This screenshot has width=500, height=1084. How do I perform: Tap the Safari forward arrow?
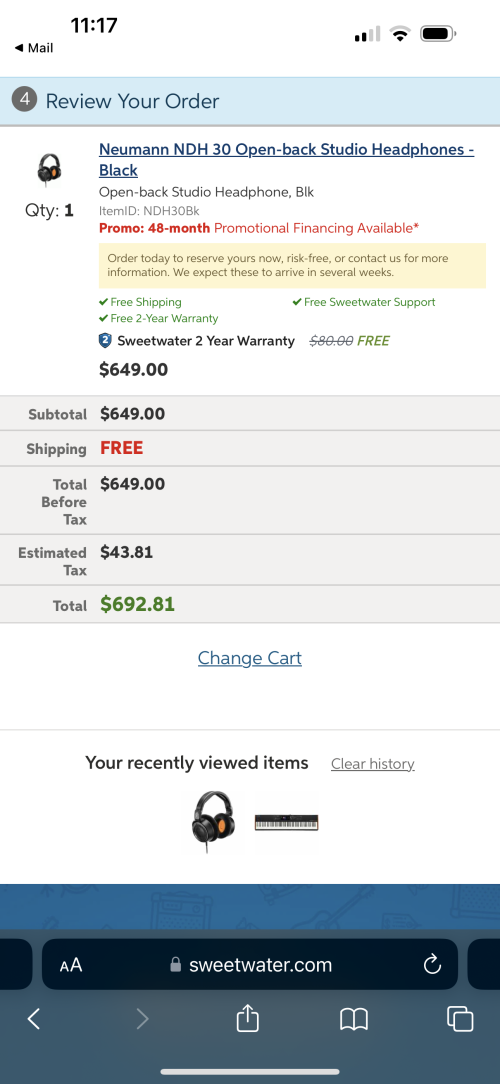click(142, 1018)
